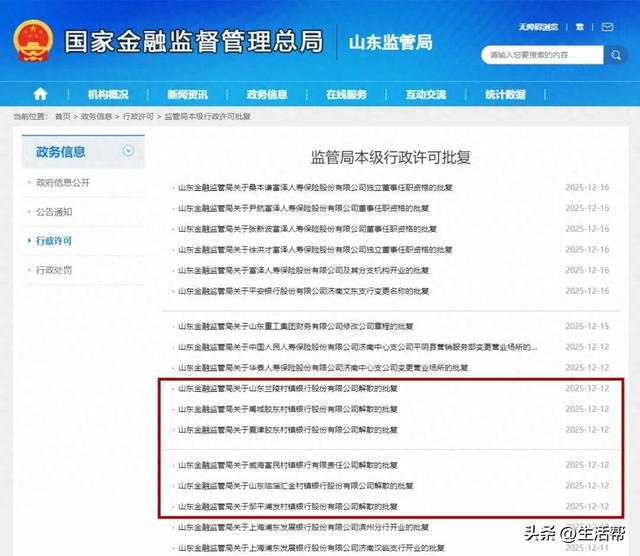The height and width of the screenshot is (556, 640).
Task: Open 山东兰陵村镇银行解散的批复
Action: pyautogui.click(x=288, y=389)
